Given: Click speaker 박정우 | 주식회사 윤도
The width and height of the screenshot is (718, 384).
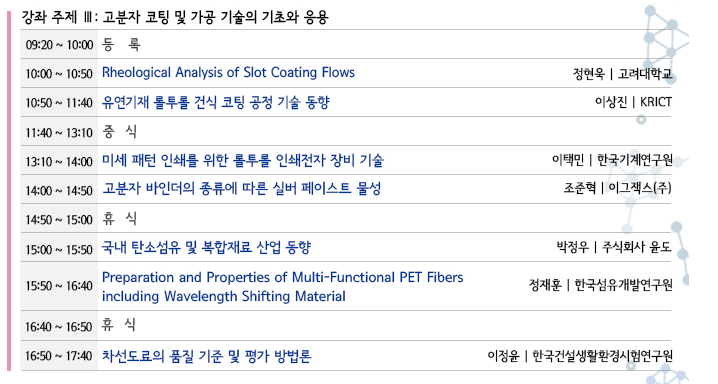Looking at the screenshot, I should pyautogui.click(x=614, y=248).
